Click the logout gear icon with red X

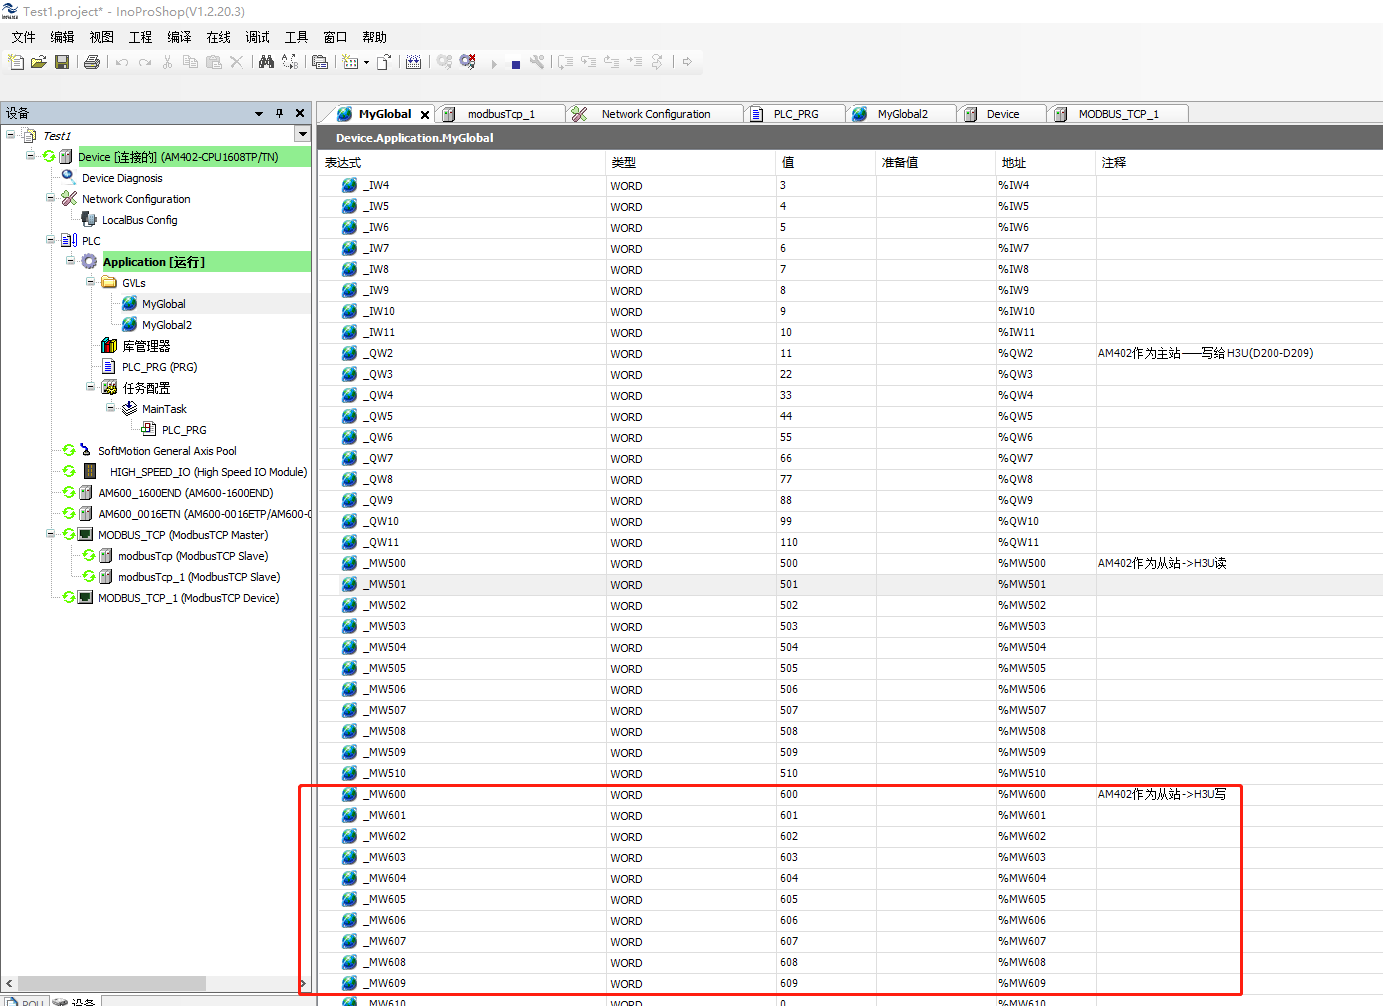click(x=468, y=62)
